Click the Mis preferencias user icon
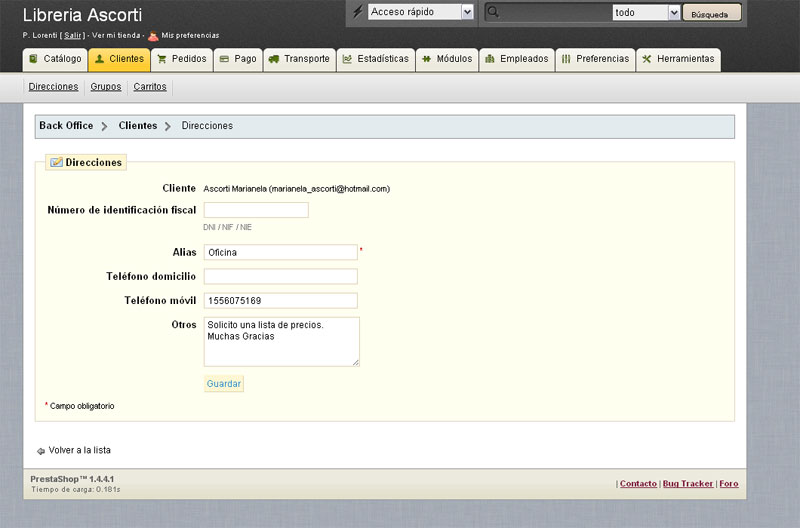 153,36
